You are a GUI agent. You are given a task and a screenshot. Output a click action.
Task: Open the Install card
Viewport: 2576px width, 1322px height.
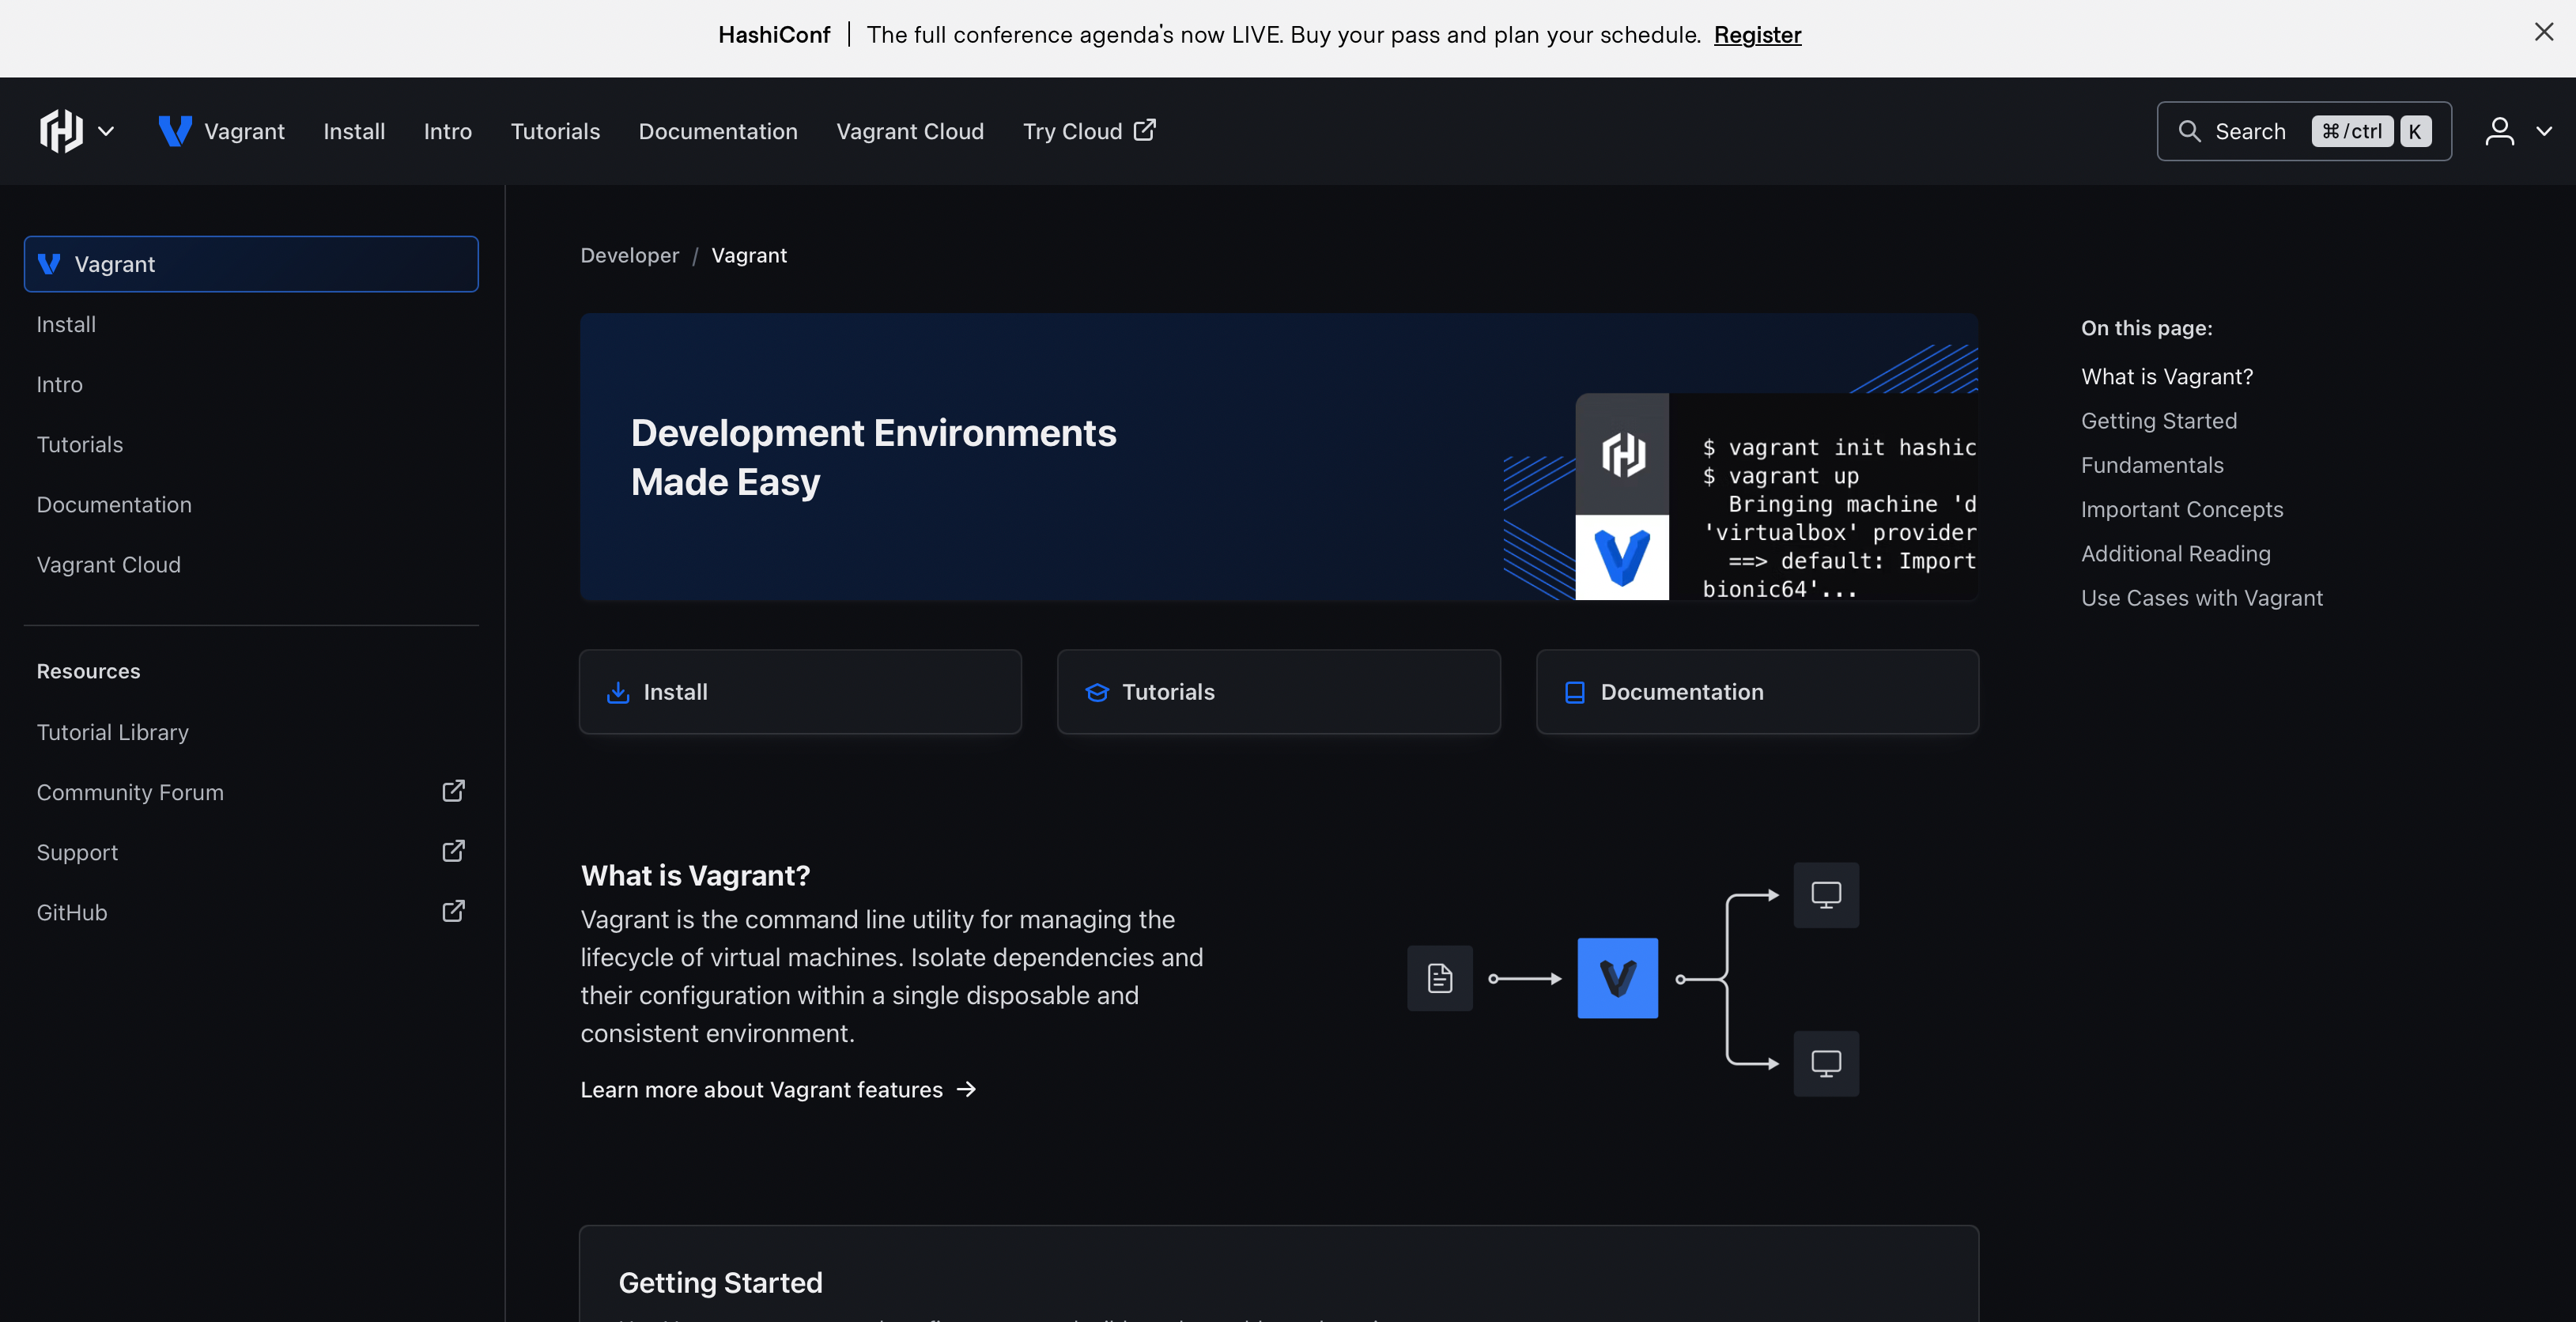(800, 692)
